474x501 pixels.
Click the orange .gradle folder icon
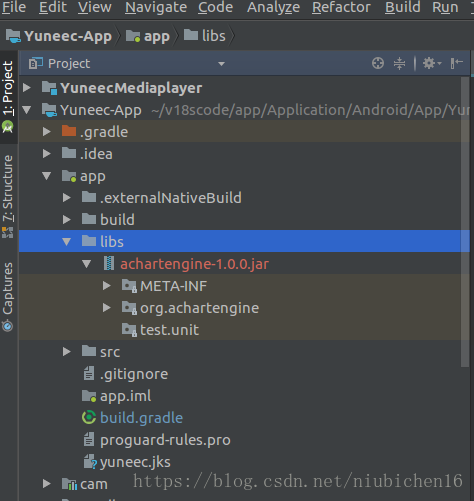pos(69,131)
